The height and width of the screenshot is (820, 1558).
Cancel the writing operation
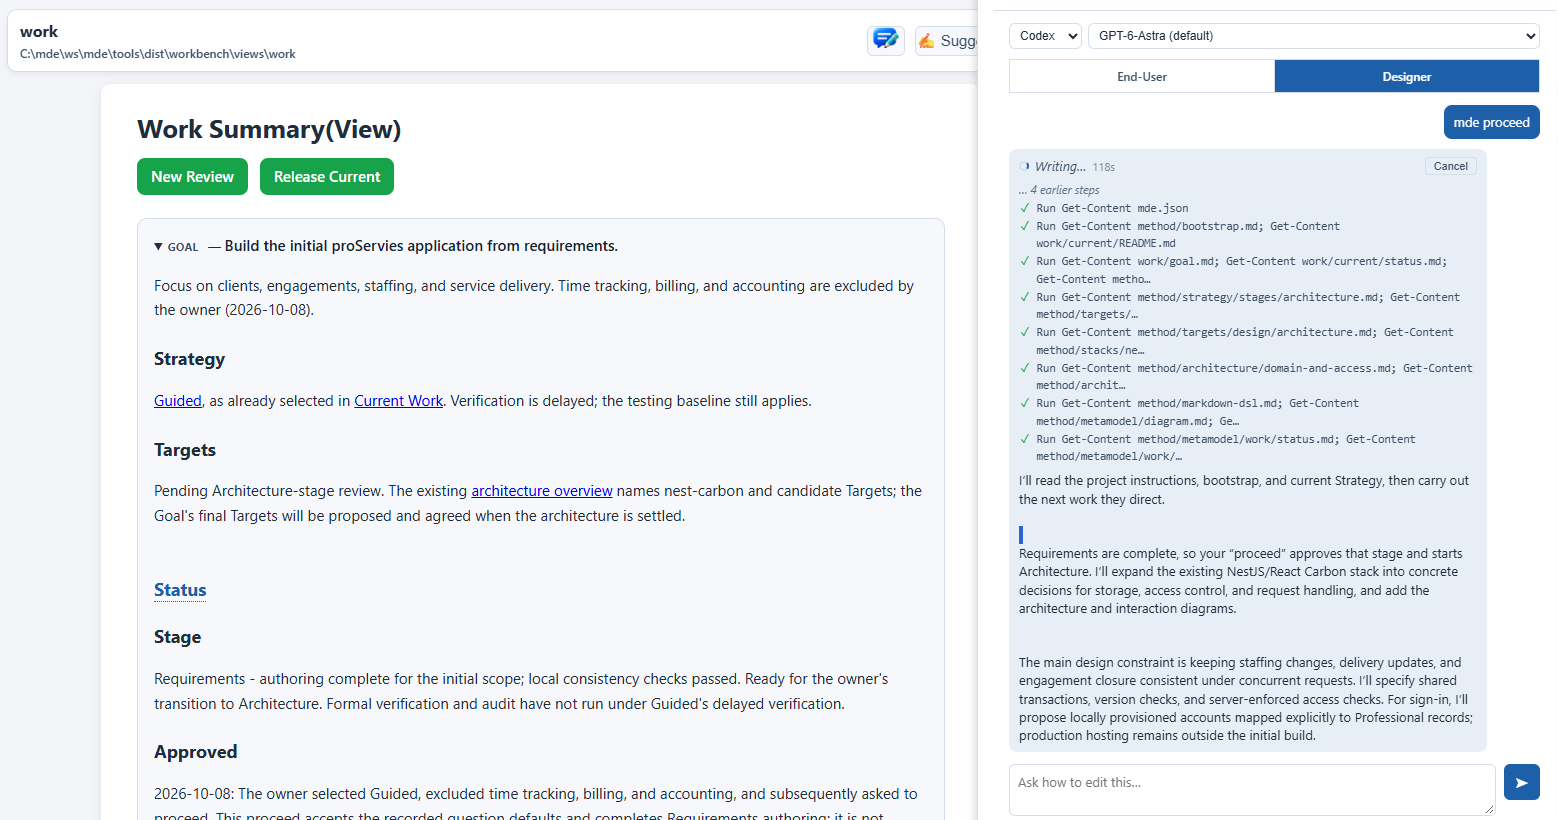(1450, 166)
